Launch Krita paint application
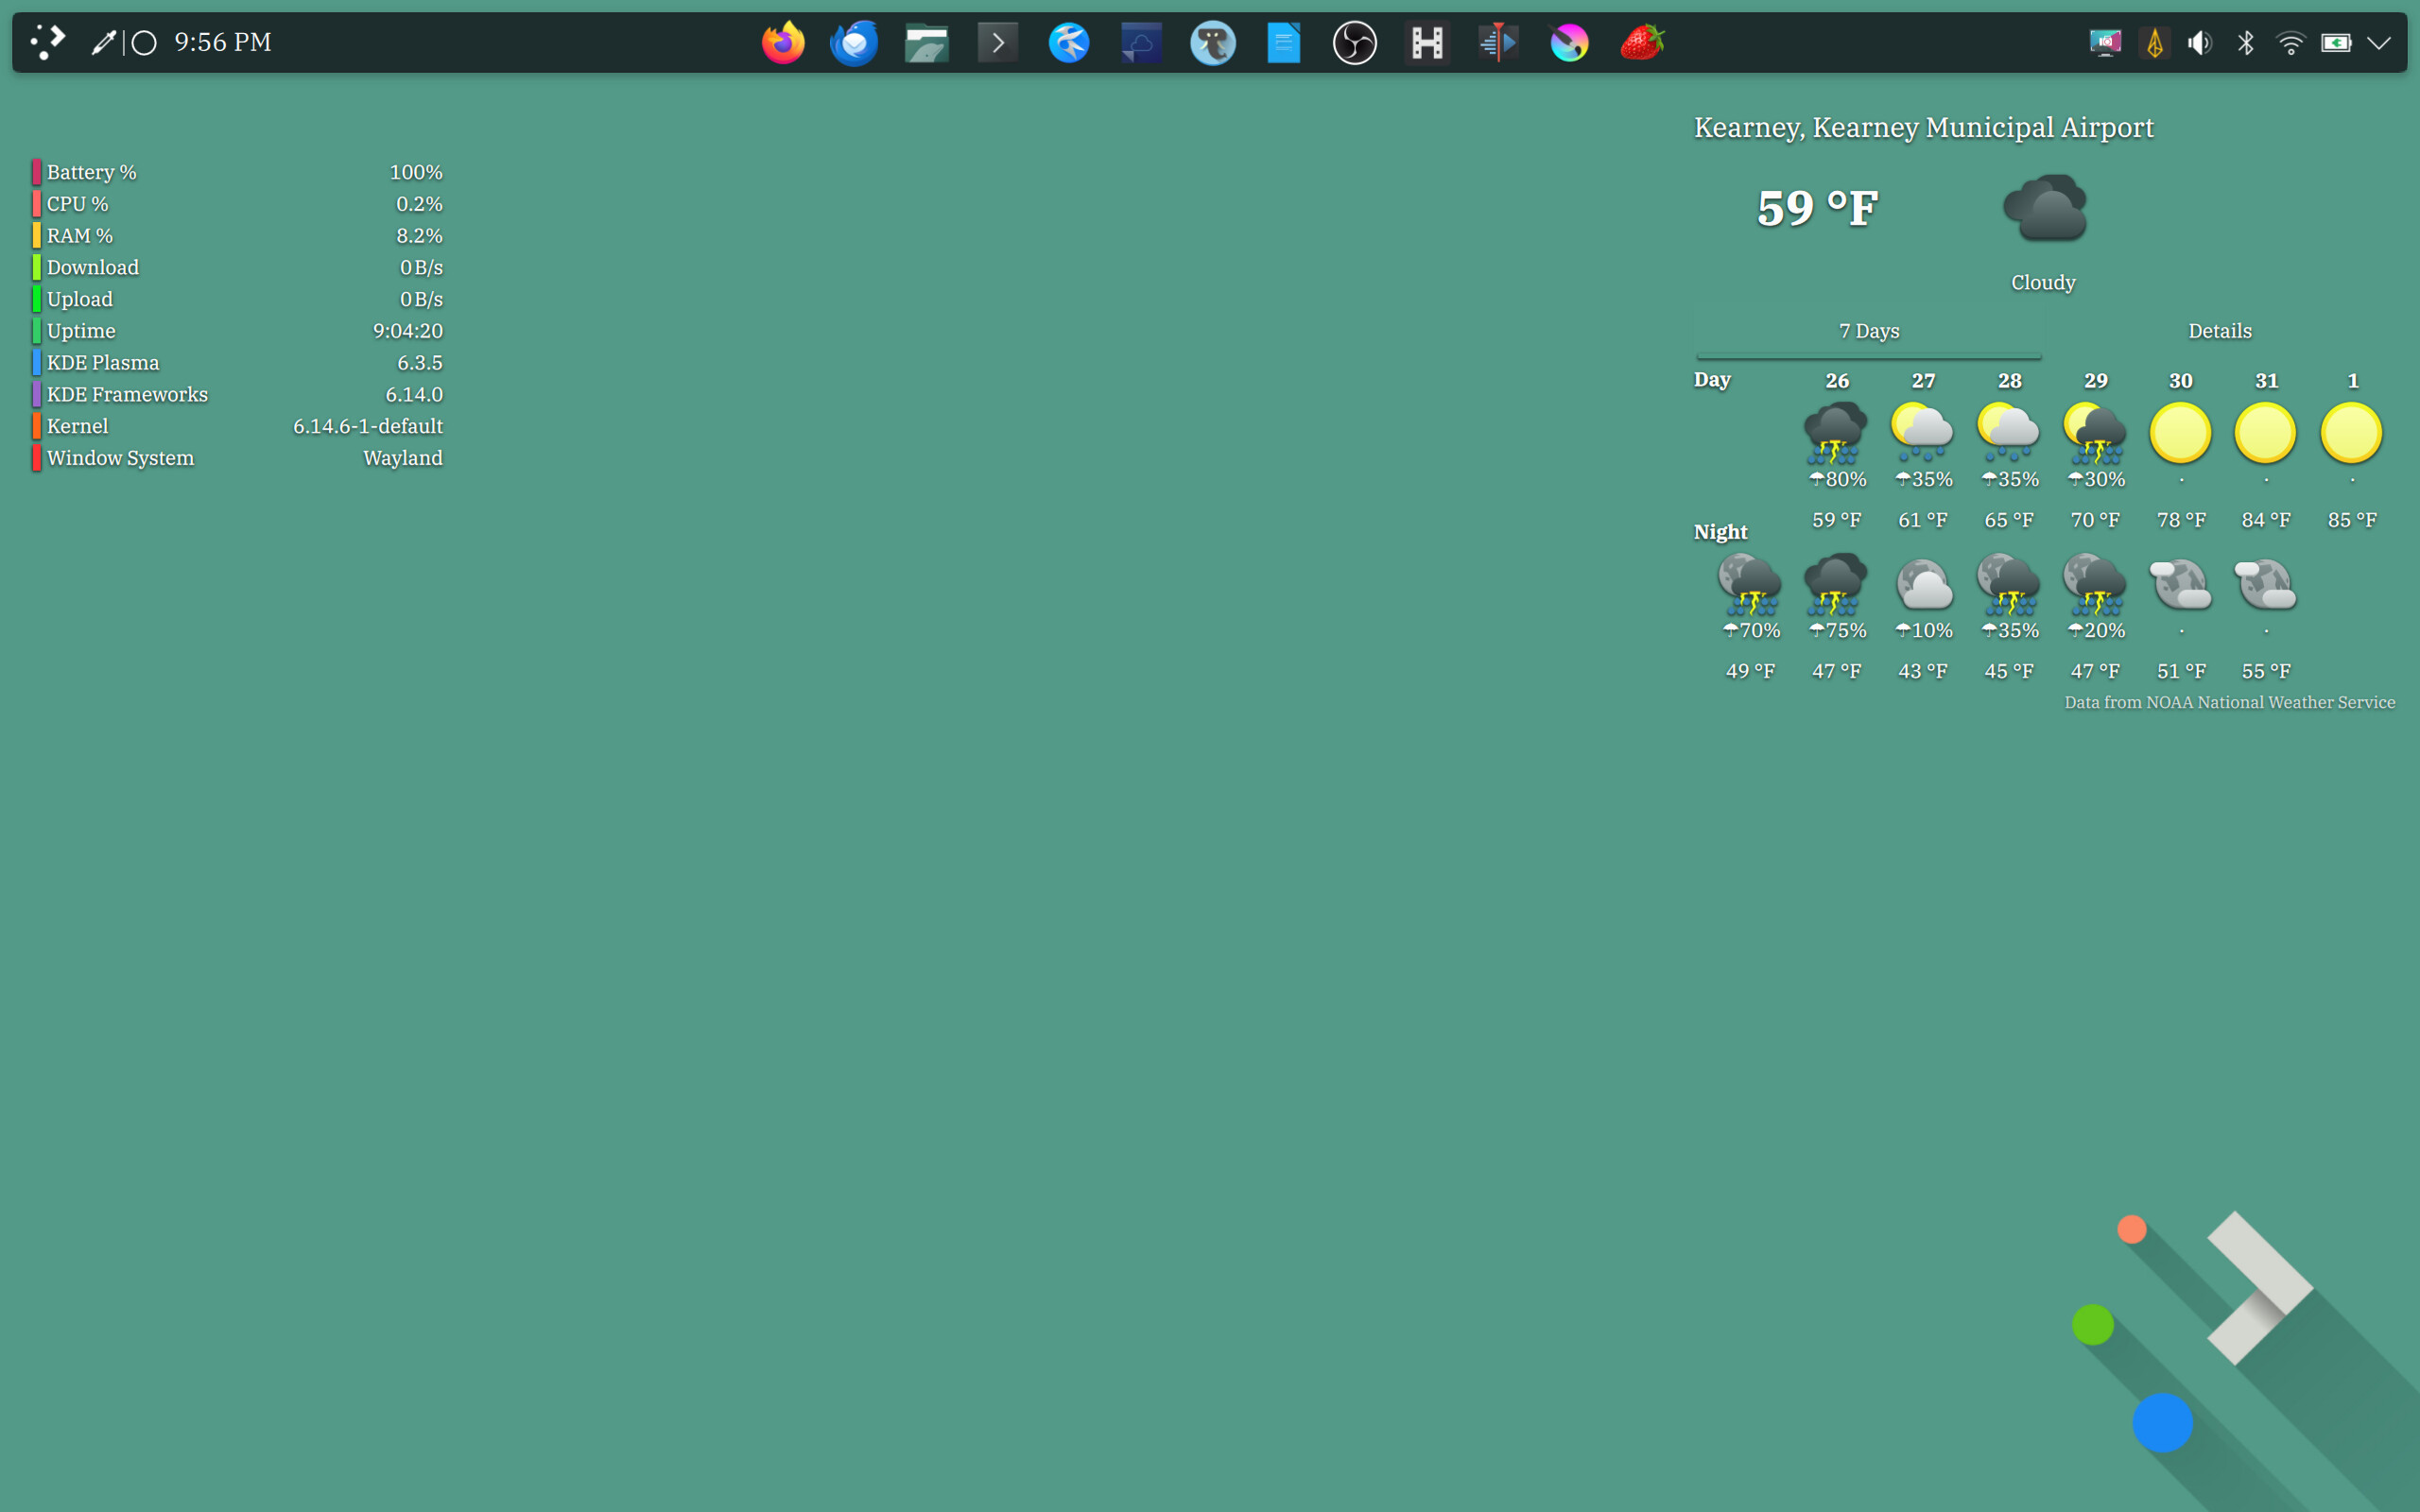The width and height of the screenshot is (2420, 1512). (1569, 43)
